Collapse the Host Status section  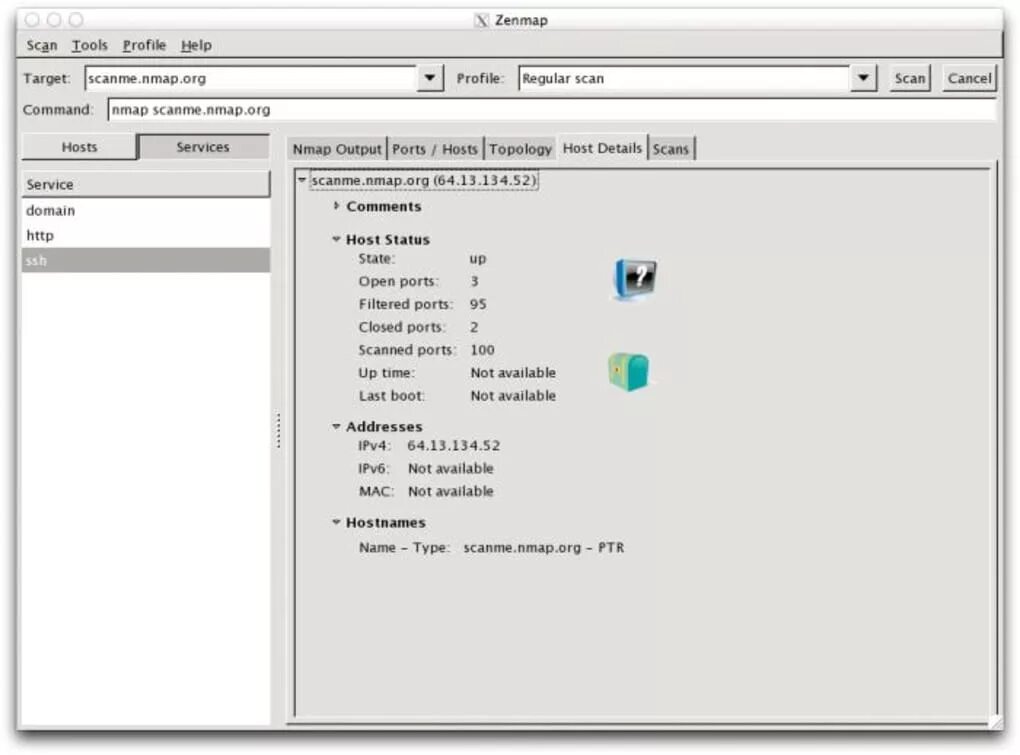[336, 239]
